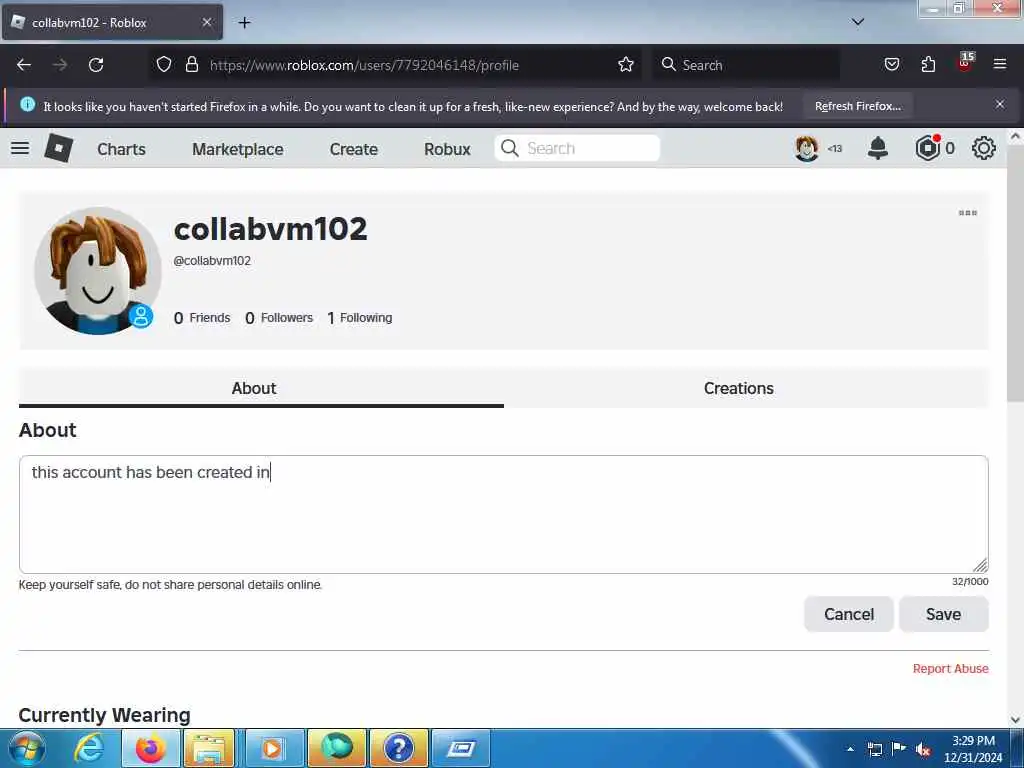Click the Currently Wearing heading
This screenshot has width=1024, height=768.
point(104,715)
